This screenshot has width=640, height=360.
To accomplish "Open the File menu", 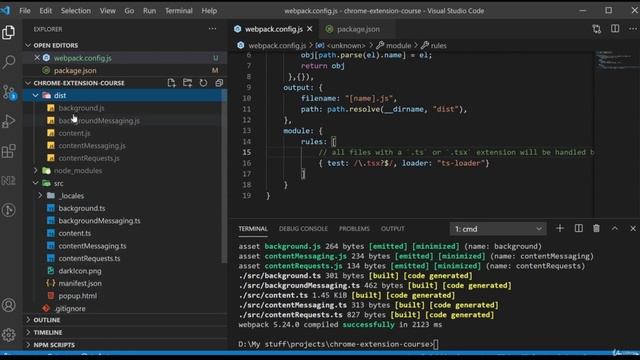I will coord(25,11).
